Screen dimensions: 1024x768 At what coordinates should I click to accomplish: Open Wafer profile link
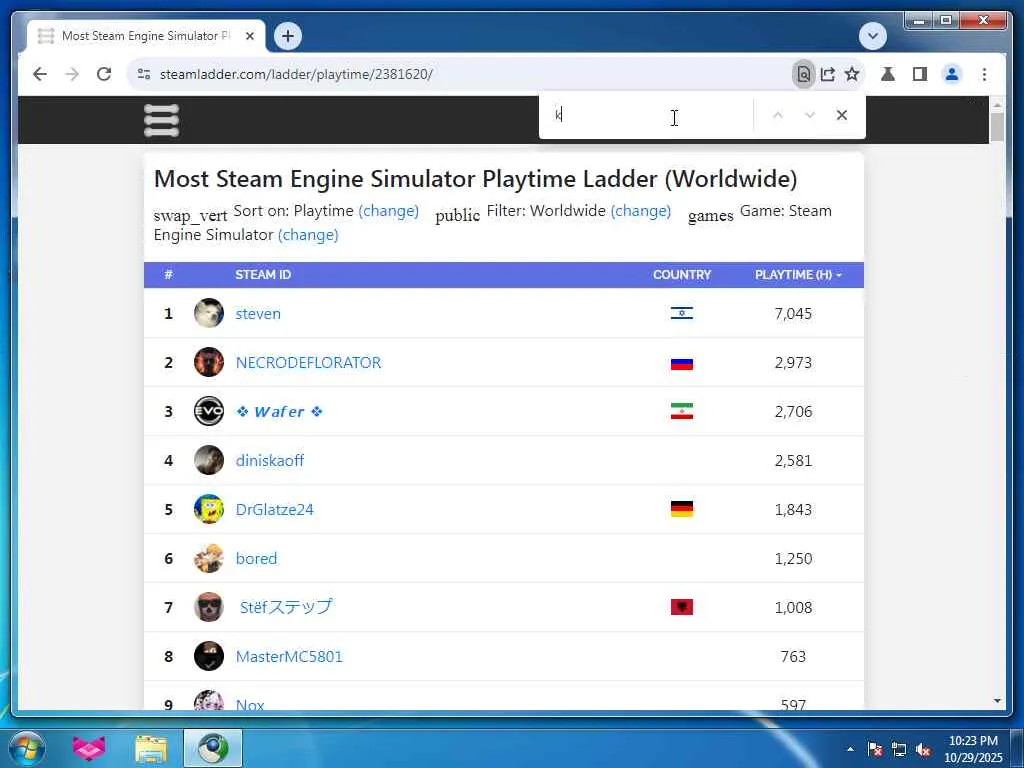tap(280, 412)
